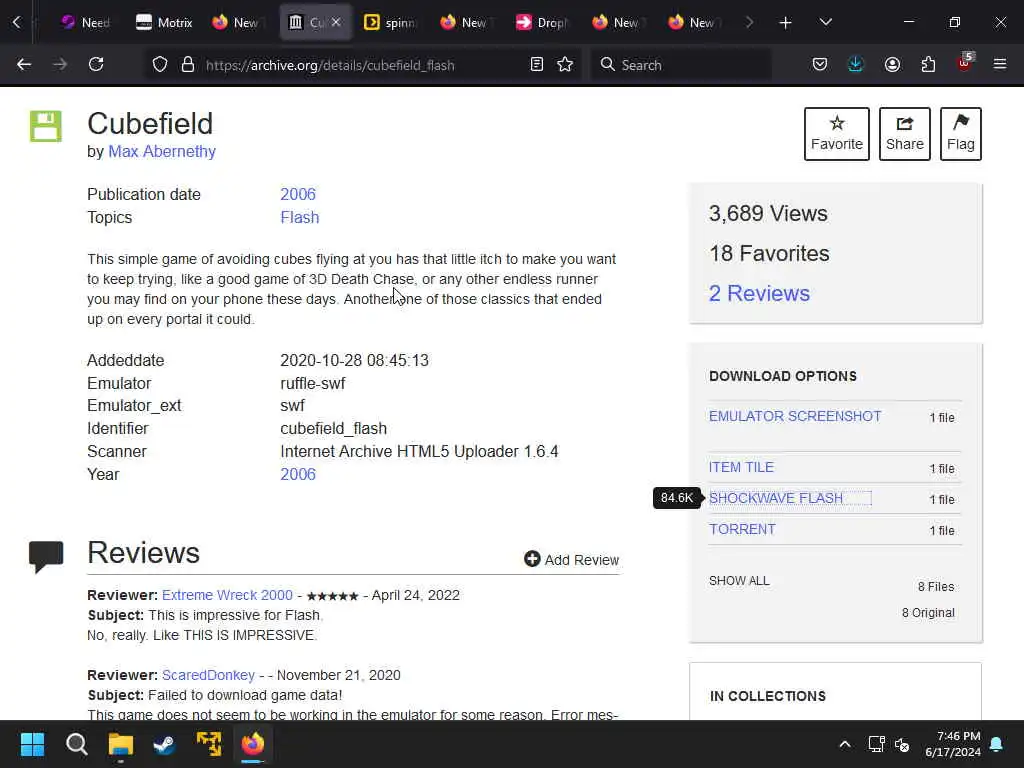1024x768 pixels.
Task: Click the Share button
Action: click(904, 134)
